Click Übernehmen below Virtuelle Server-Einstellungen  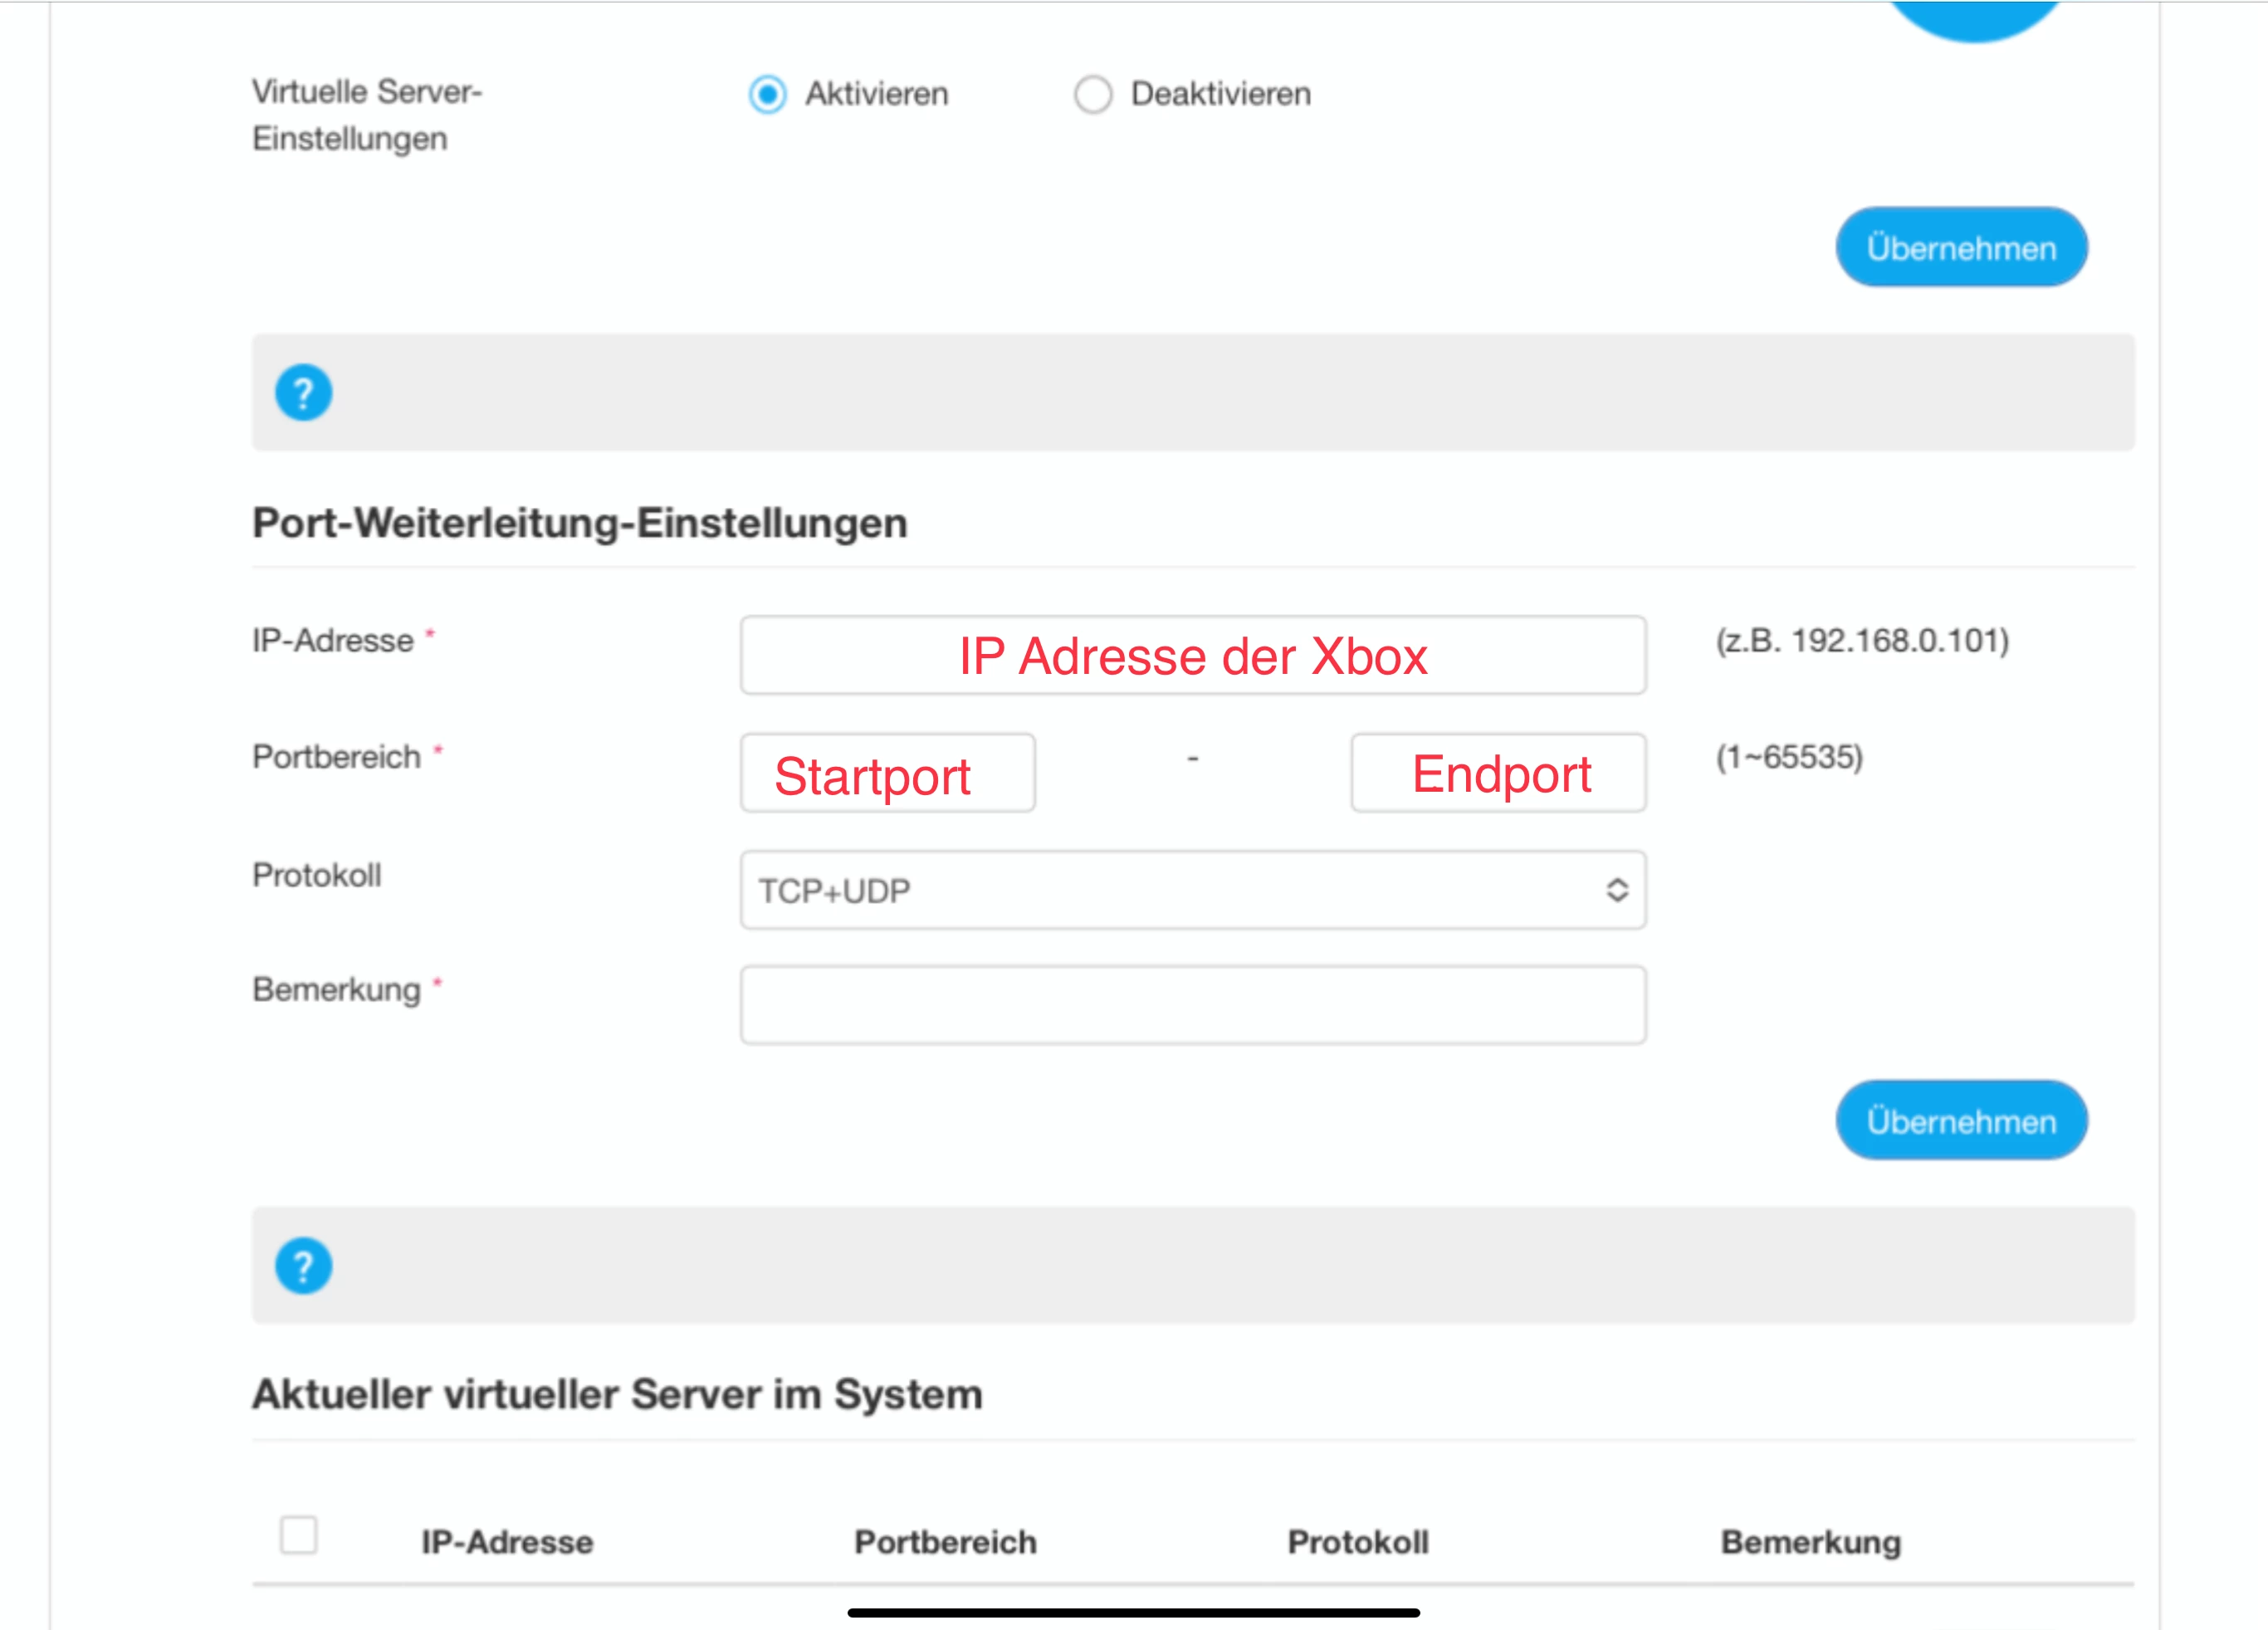[x=1960, y=247]
